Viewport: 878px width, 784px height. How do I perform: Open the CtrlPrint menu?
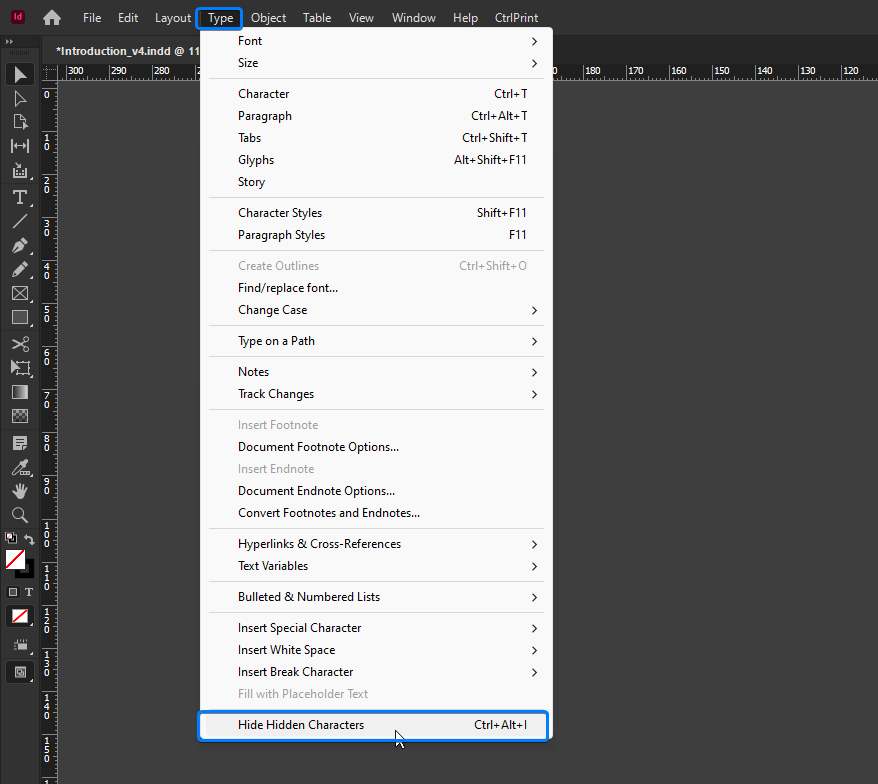pos(516,18)
